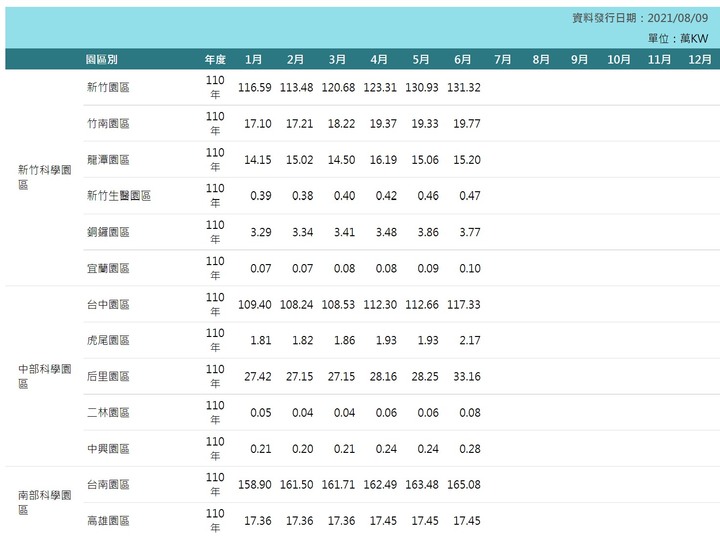Click the 年度 column header
Screen dimensions: 720x537
pos(215,60)
